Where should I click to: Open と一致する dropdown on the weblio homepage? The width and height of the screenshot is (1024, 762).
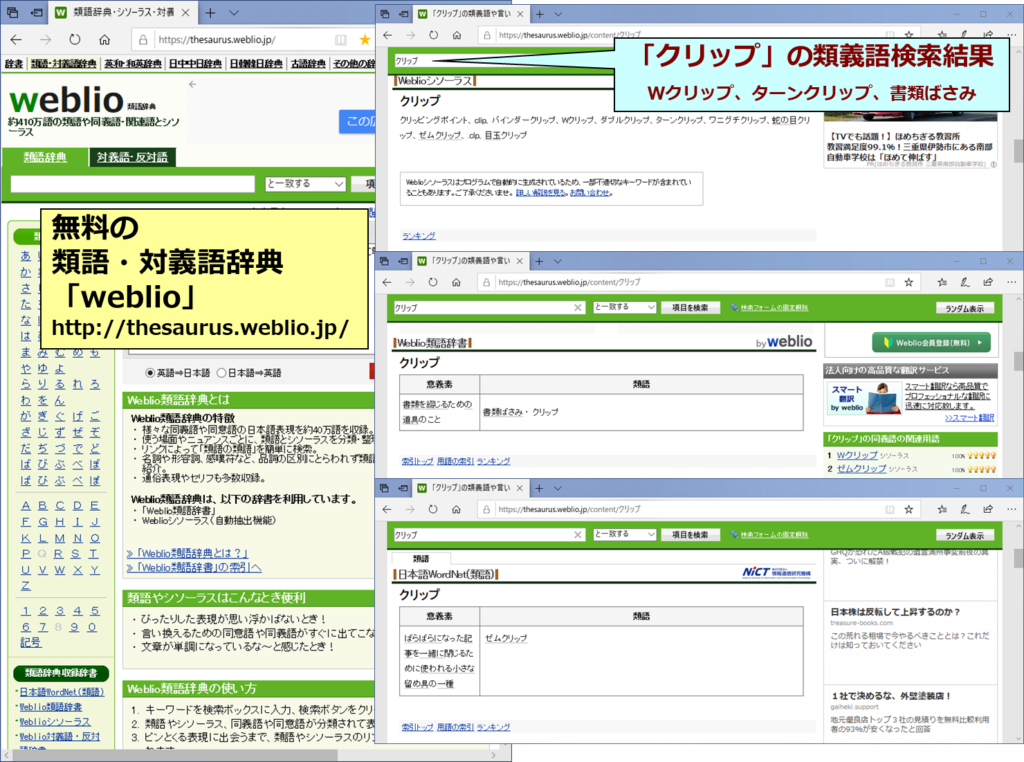[305, 184]
